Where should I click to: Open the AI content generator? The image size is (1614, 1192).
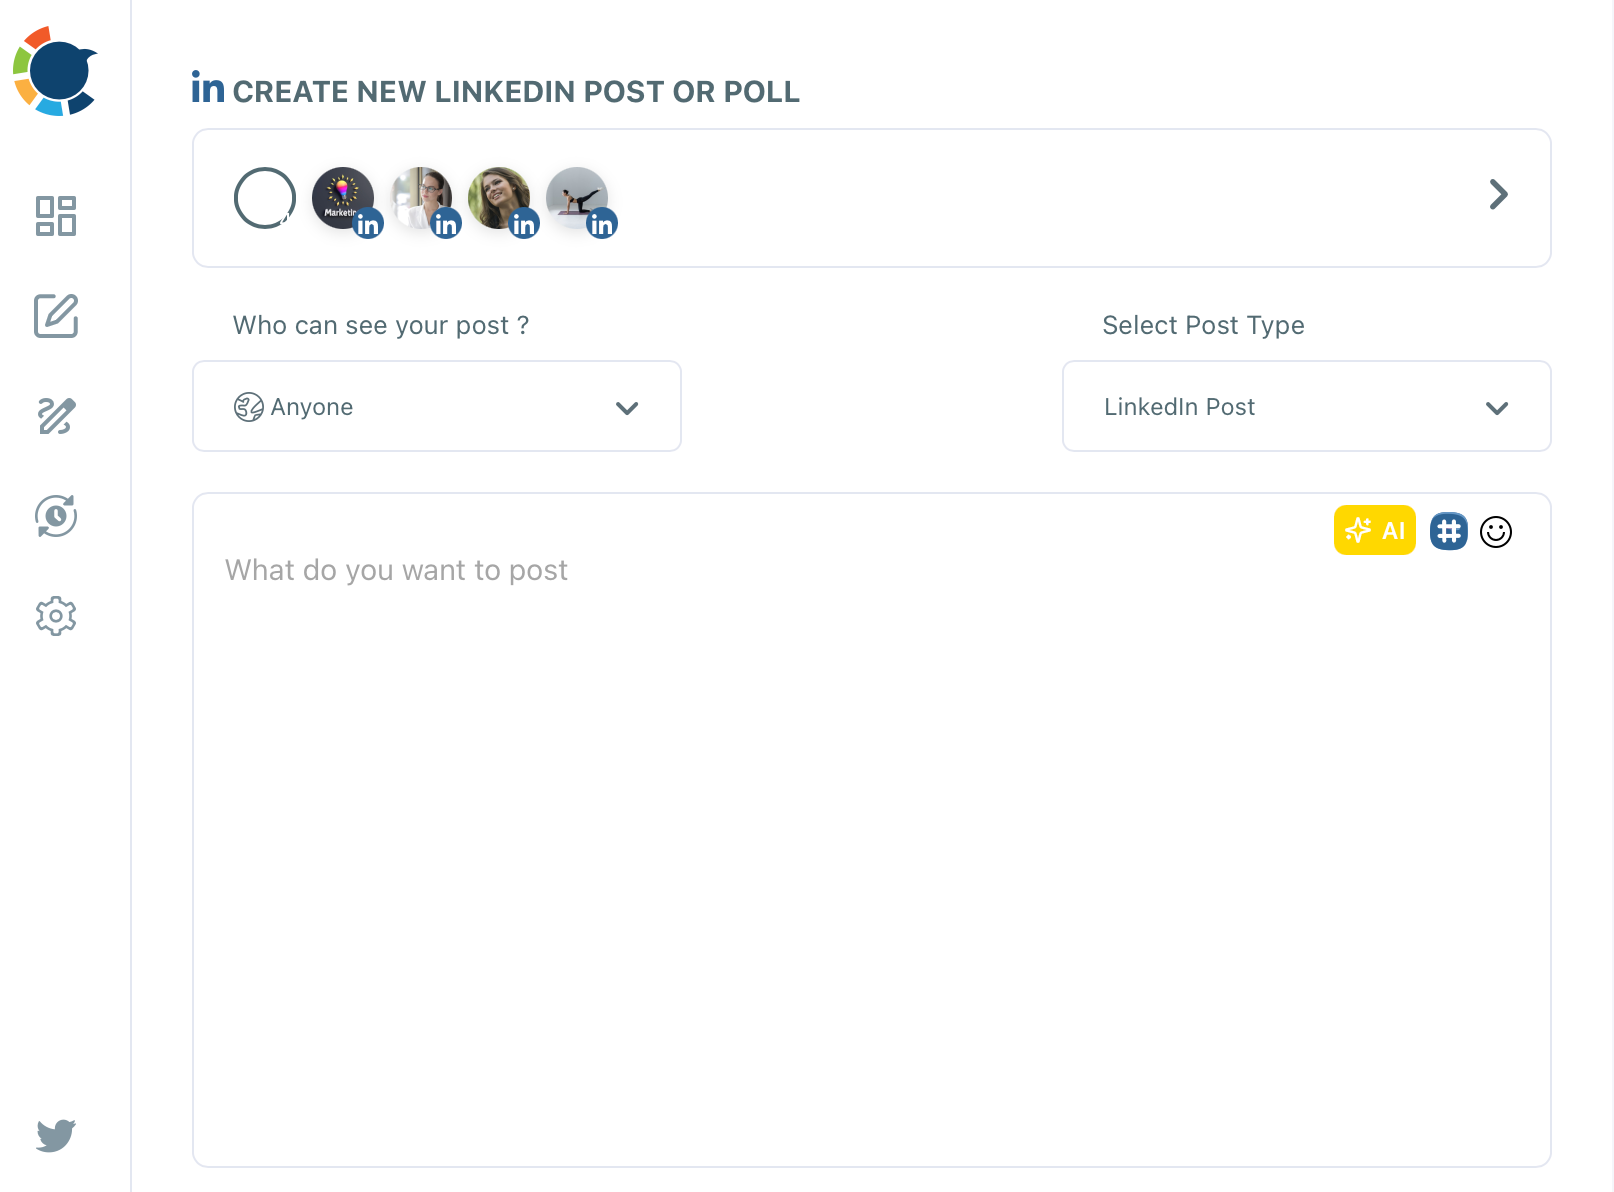tap(1374, 531)
